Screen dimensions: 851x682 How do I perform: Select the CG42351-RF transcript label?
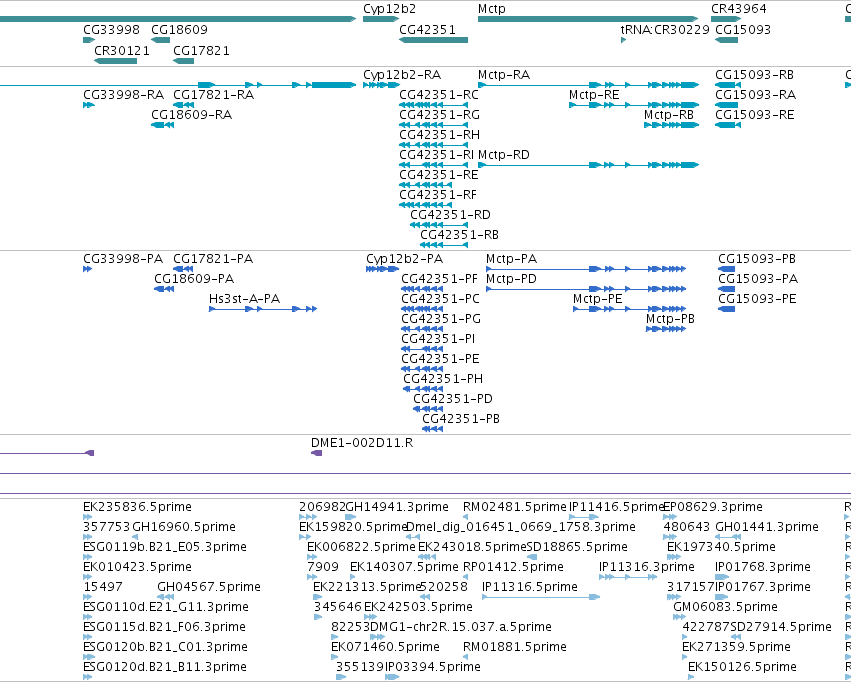point(439,195)
